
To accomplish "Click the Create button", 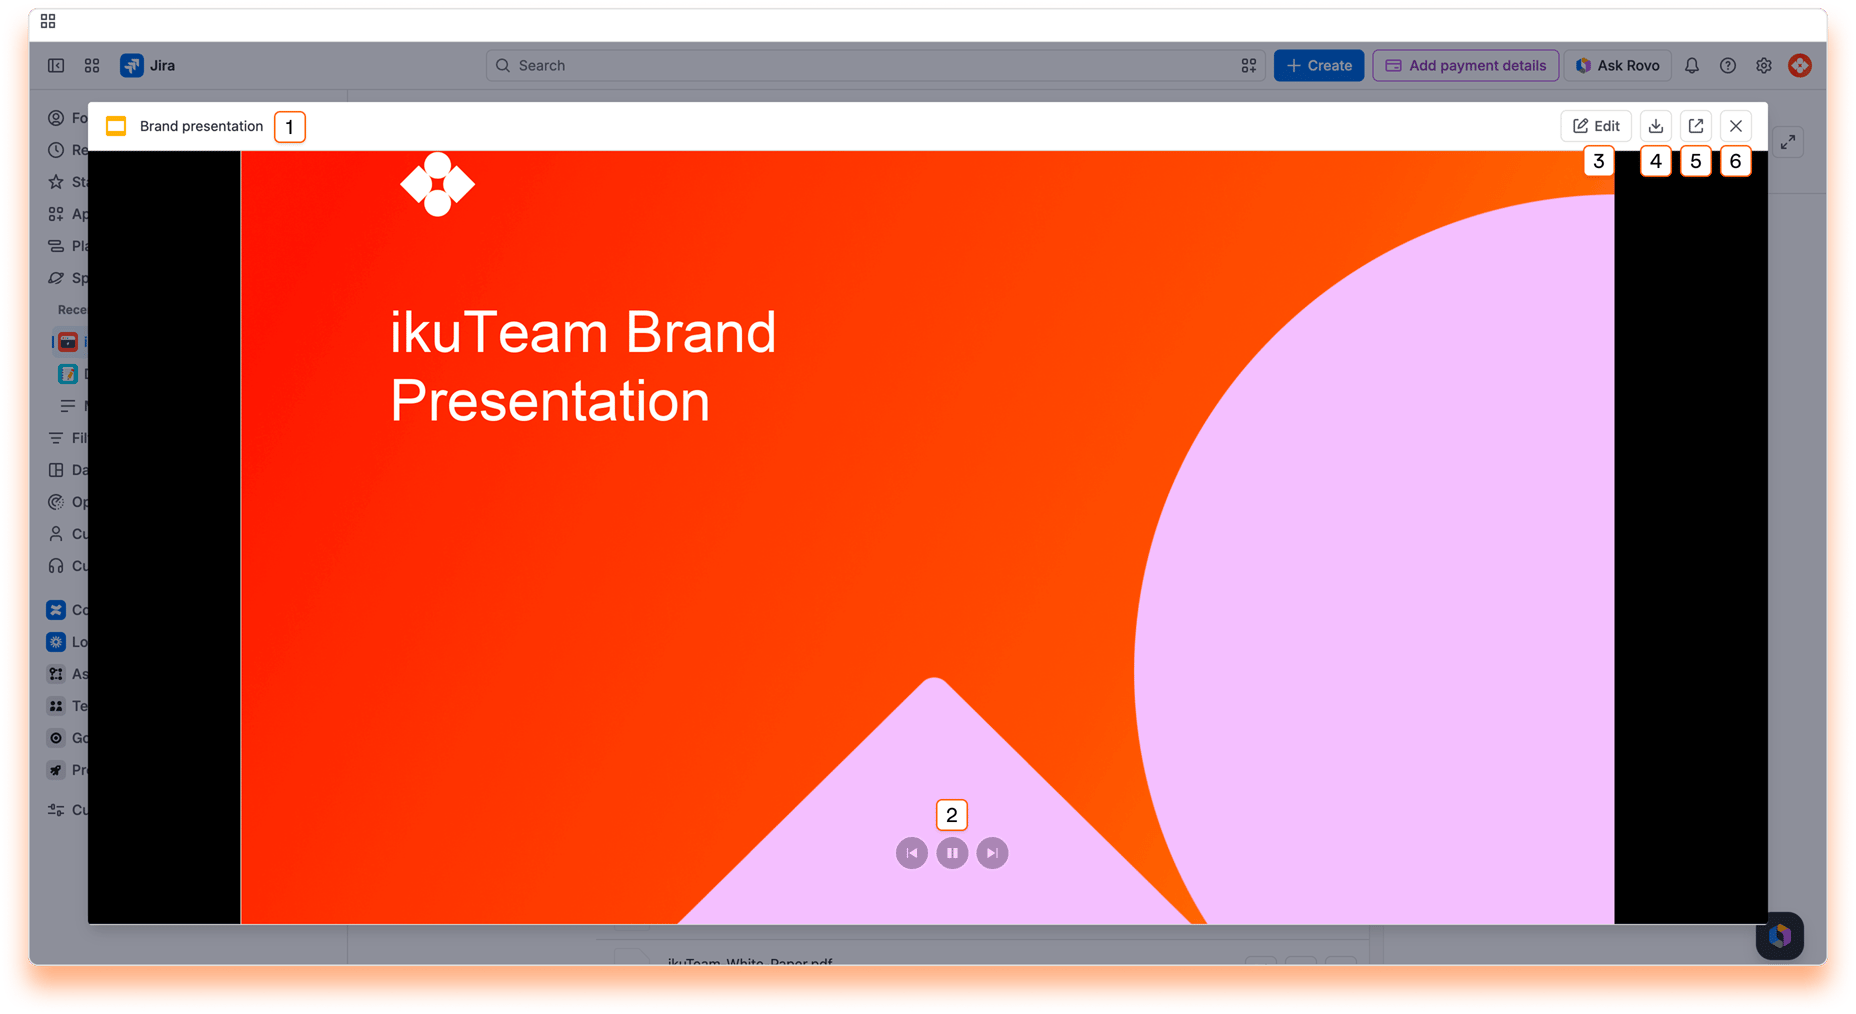I will [x=1319, y=65].
